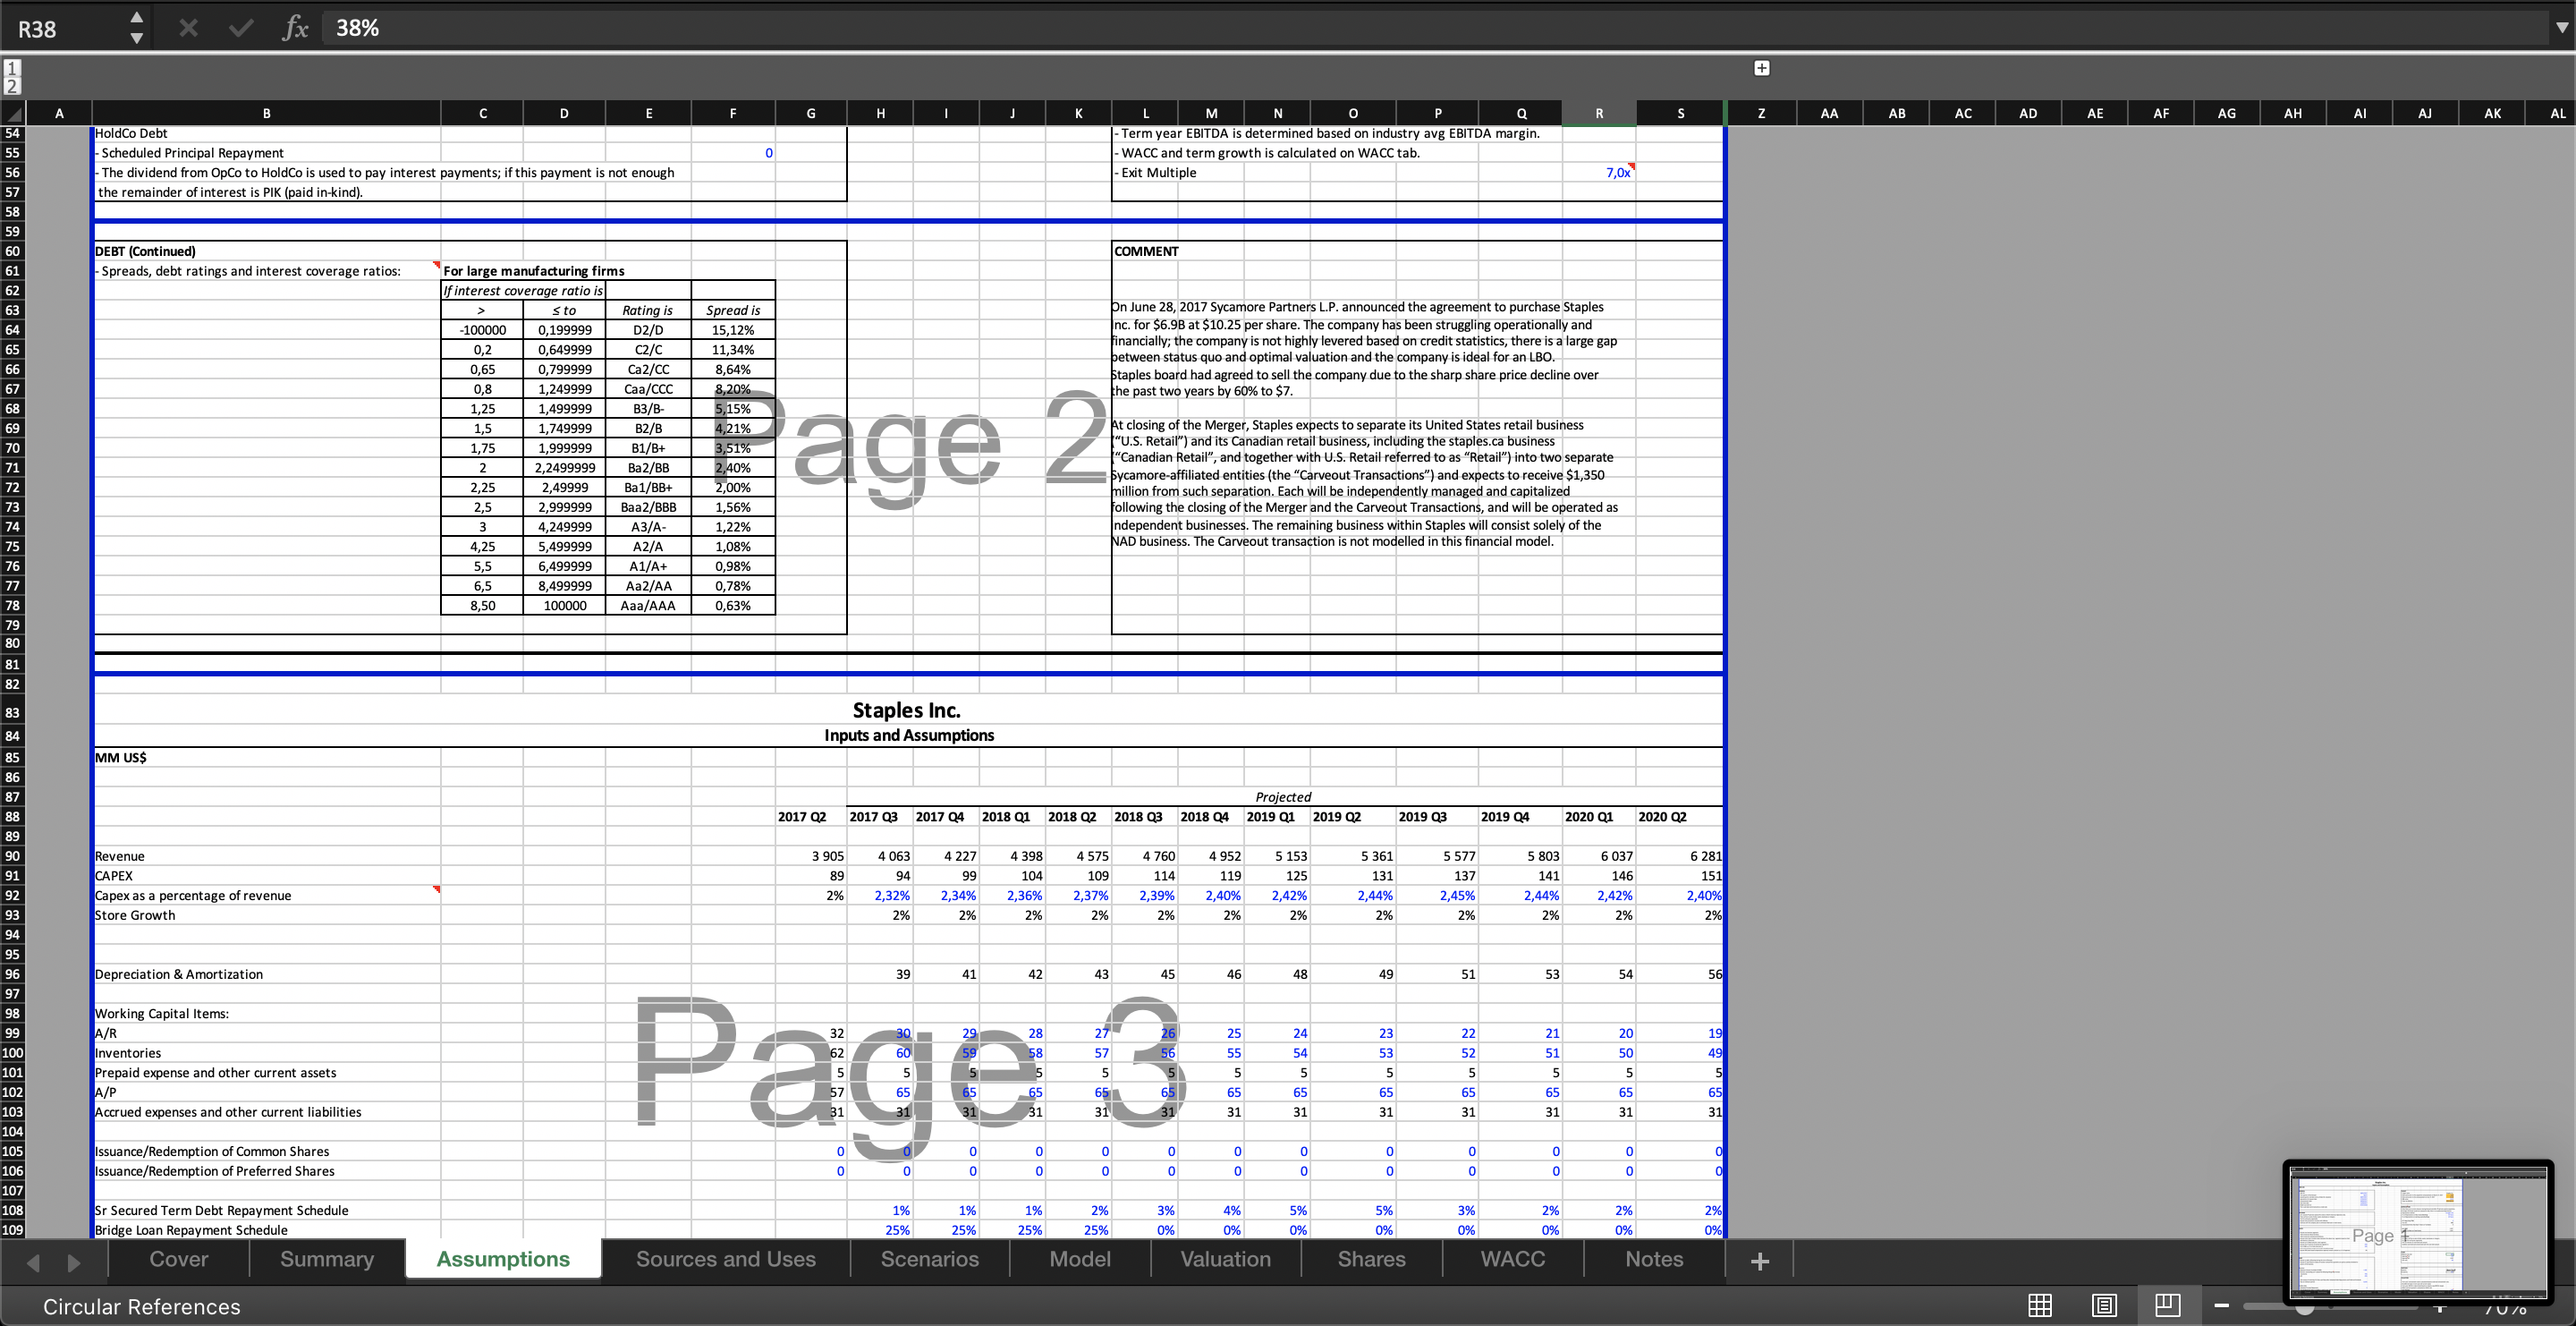Select row 64 header
This screenshot has height=1326, width=2576.
click(12, 330)
